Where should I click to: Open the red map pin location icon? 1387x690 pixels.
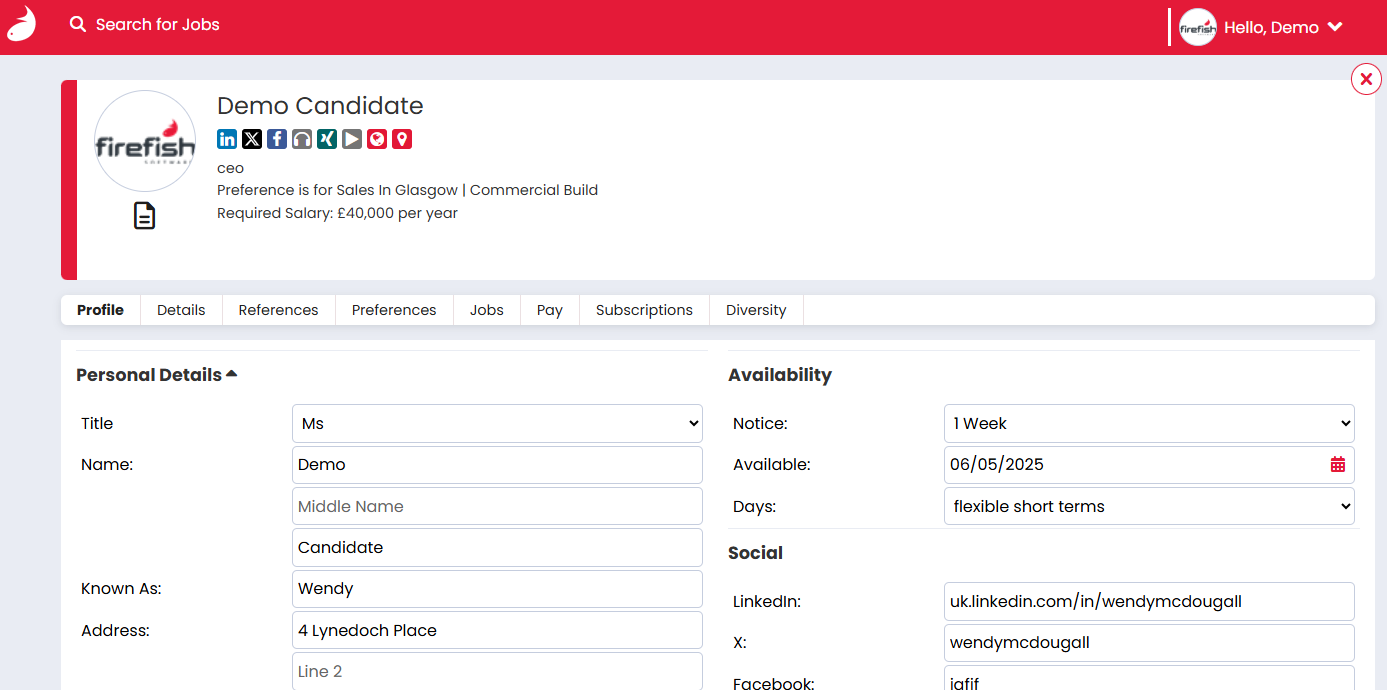coord(402,139)
